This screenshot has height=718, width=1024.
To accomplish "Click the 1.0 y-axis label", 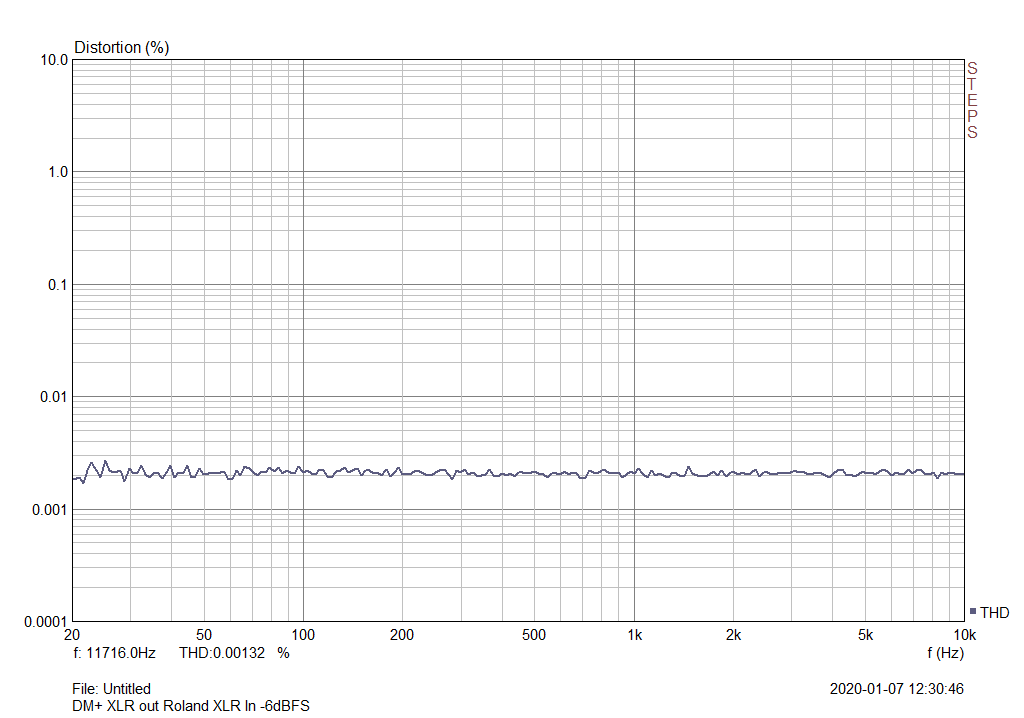I will pos(58,172).
